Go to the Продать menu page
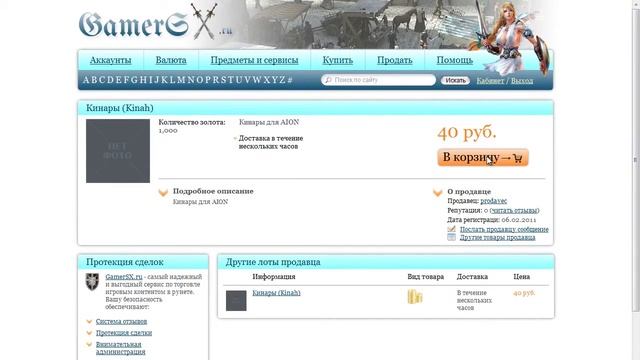 (395, 60)
